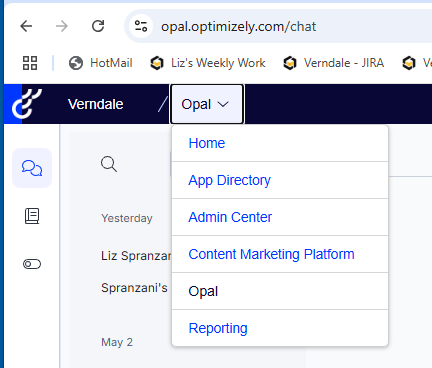The image size is (432, 368).
Task: Open the Liz's Weekly Work bookmark
Action: click(208, 63)
